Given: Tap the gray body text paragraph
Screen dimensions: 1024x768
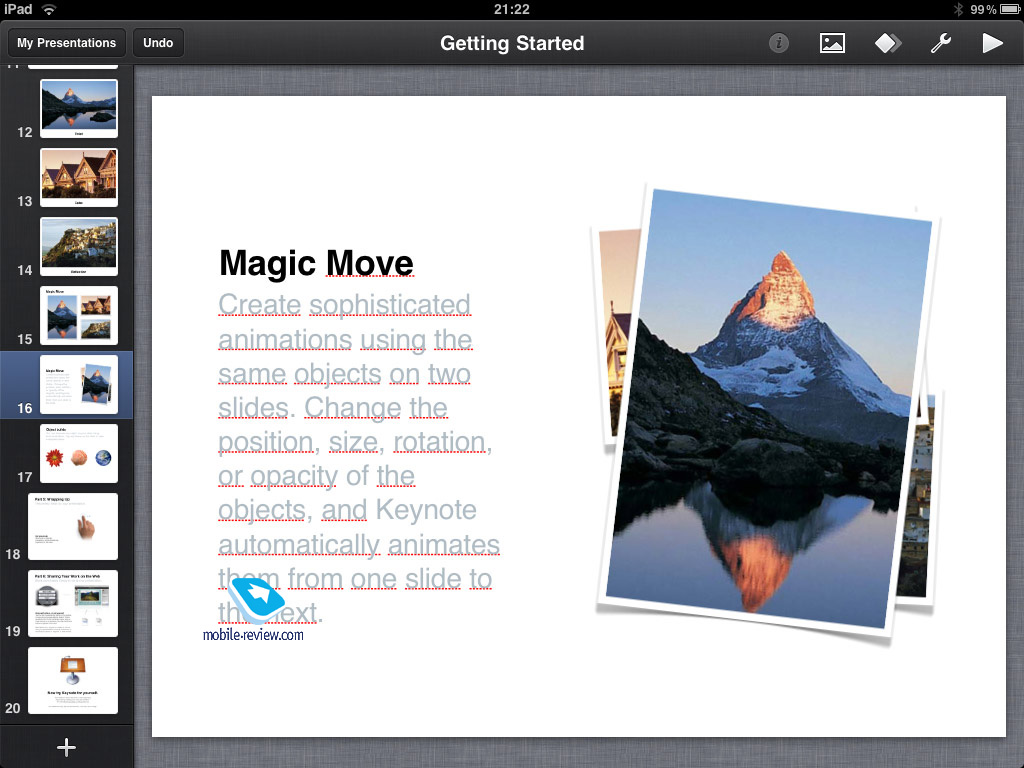Looking at the screenshot, I should (x=356, y=442).
